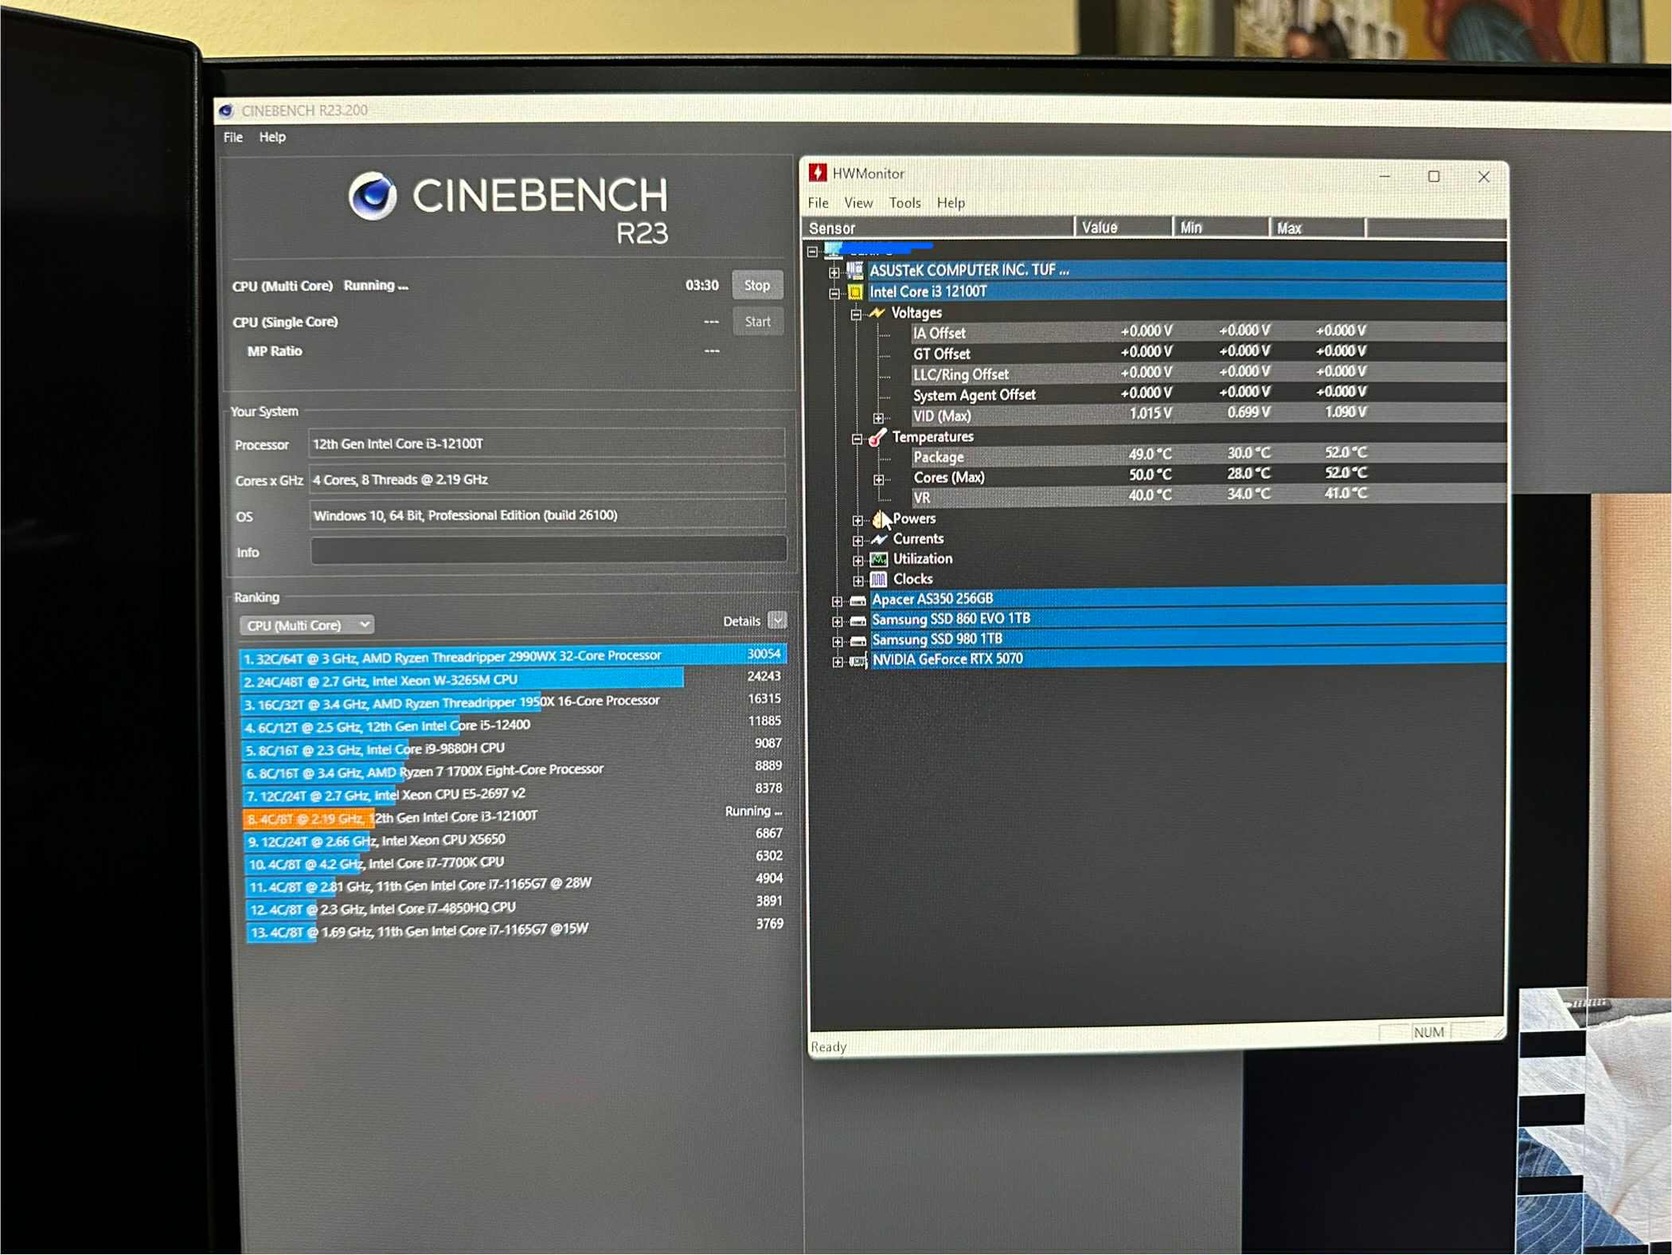This screenshot has height=1255, width=1672.
Task: Open the CPU (Multi Core) ranking dropdown
Action: (306, 625)
